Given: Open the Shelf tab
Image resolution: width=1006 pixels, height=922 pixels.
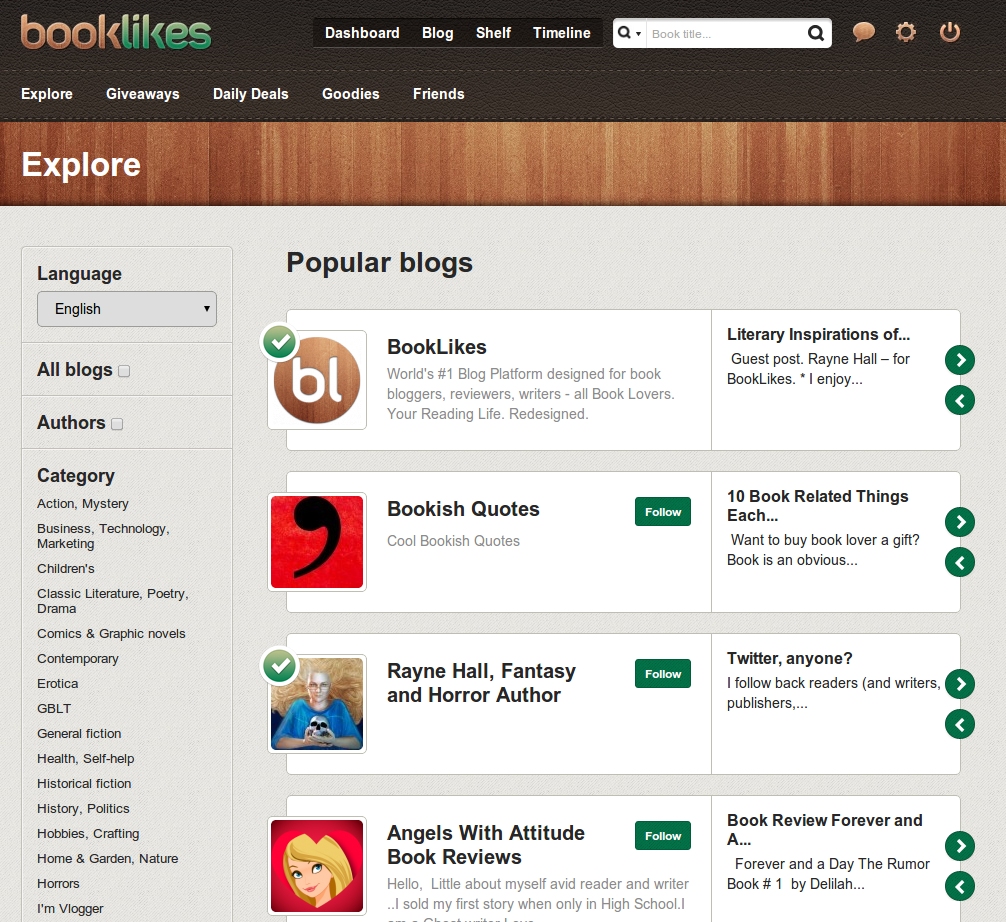Looking at the screenshot, I should click(493, 33).
